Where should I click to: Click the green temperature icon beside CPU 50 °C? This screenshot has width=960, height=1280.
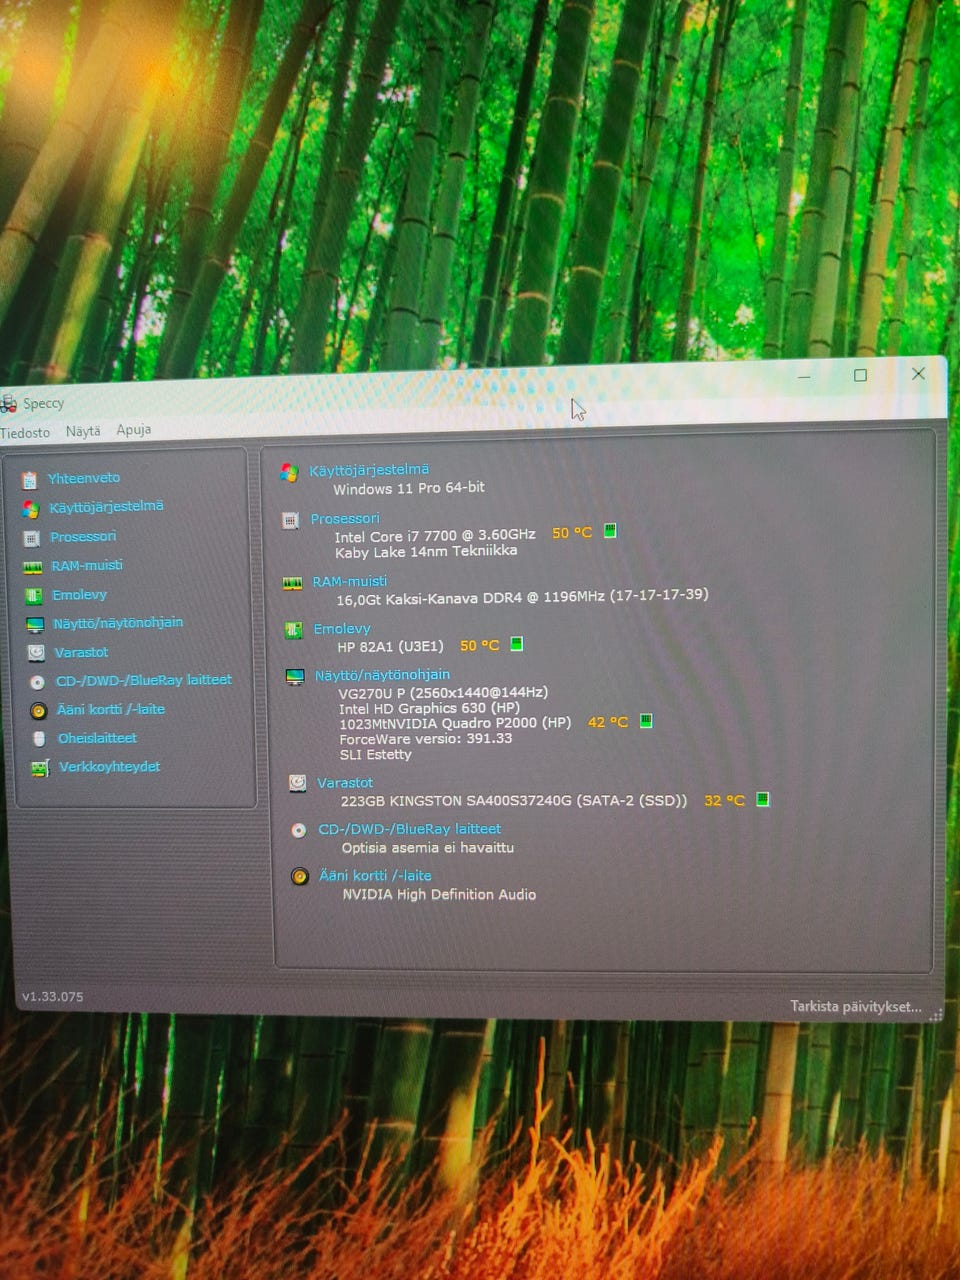[x=610, y=531]
